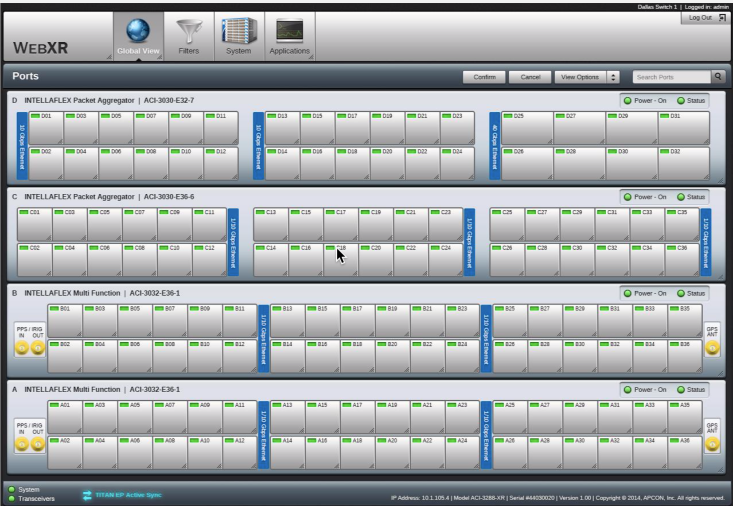Open the System chassis icon
733x506 pixels.
(239, 31)
